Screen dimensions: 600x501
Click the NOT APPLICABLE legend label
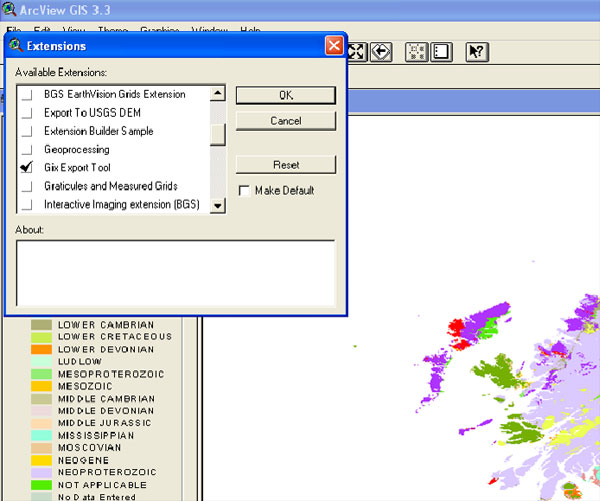(x=102, y=485)
